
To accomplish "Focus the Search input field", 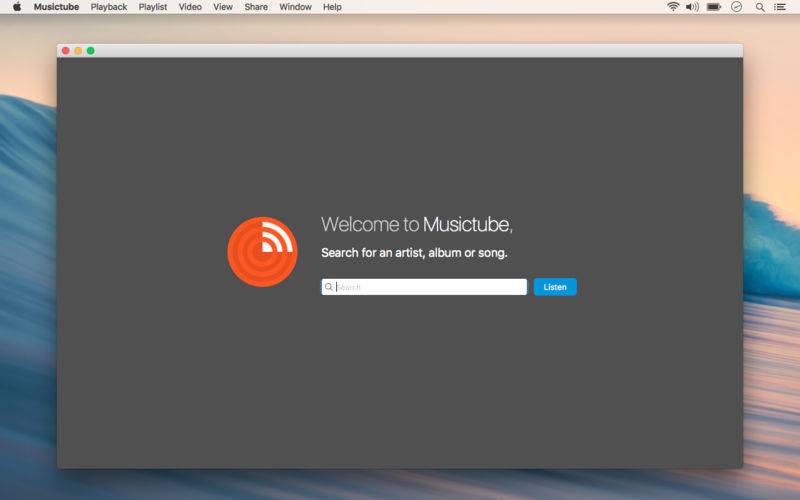I will 424,287.
